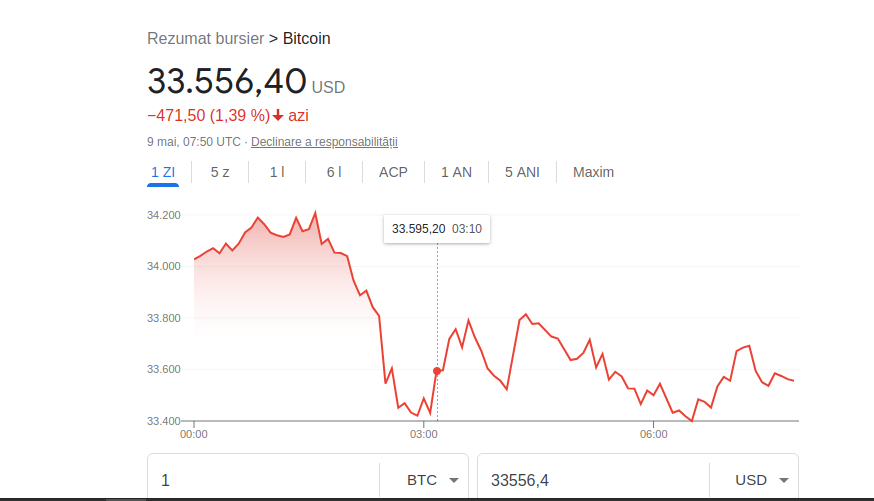Focus the BTC amount input field

click(264, 480)
